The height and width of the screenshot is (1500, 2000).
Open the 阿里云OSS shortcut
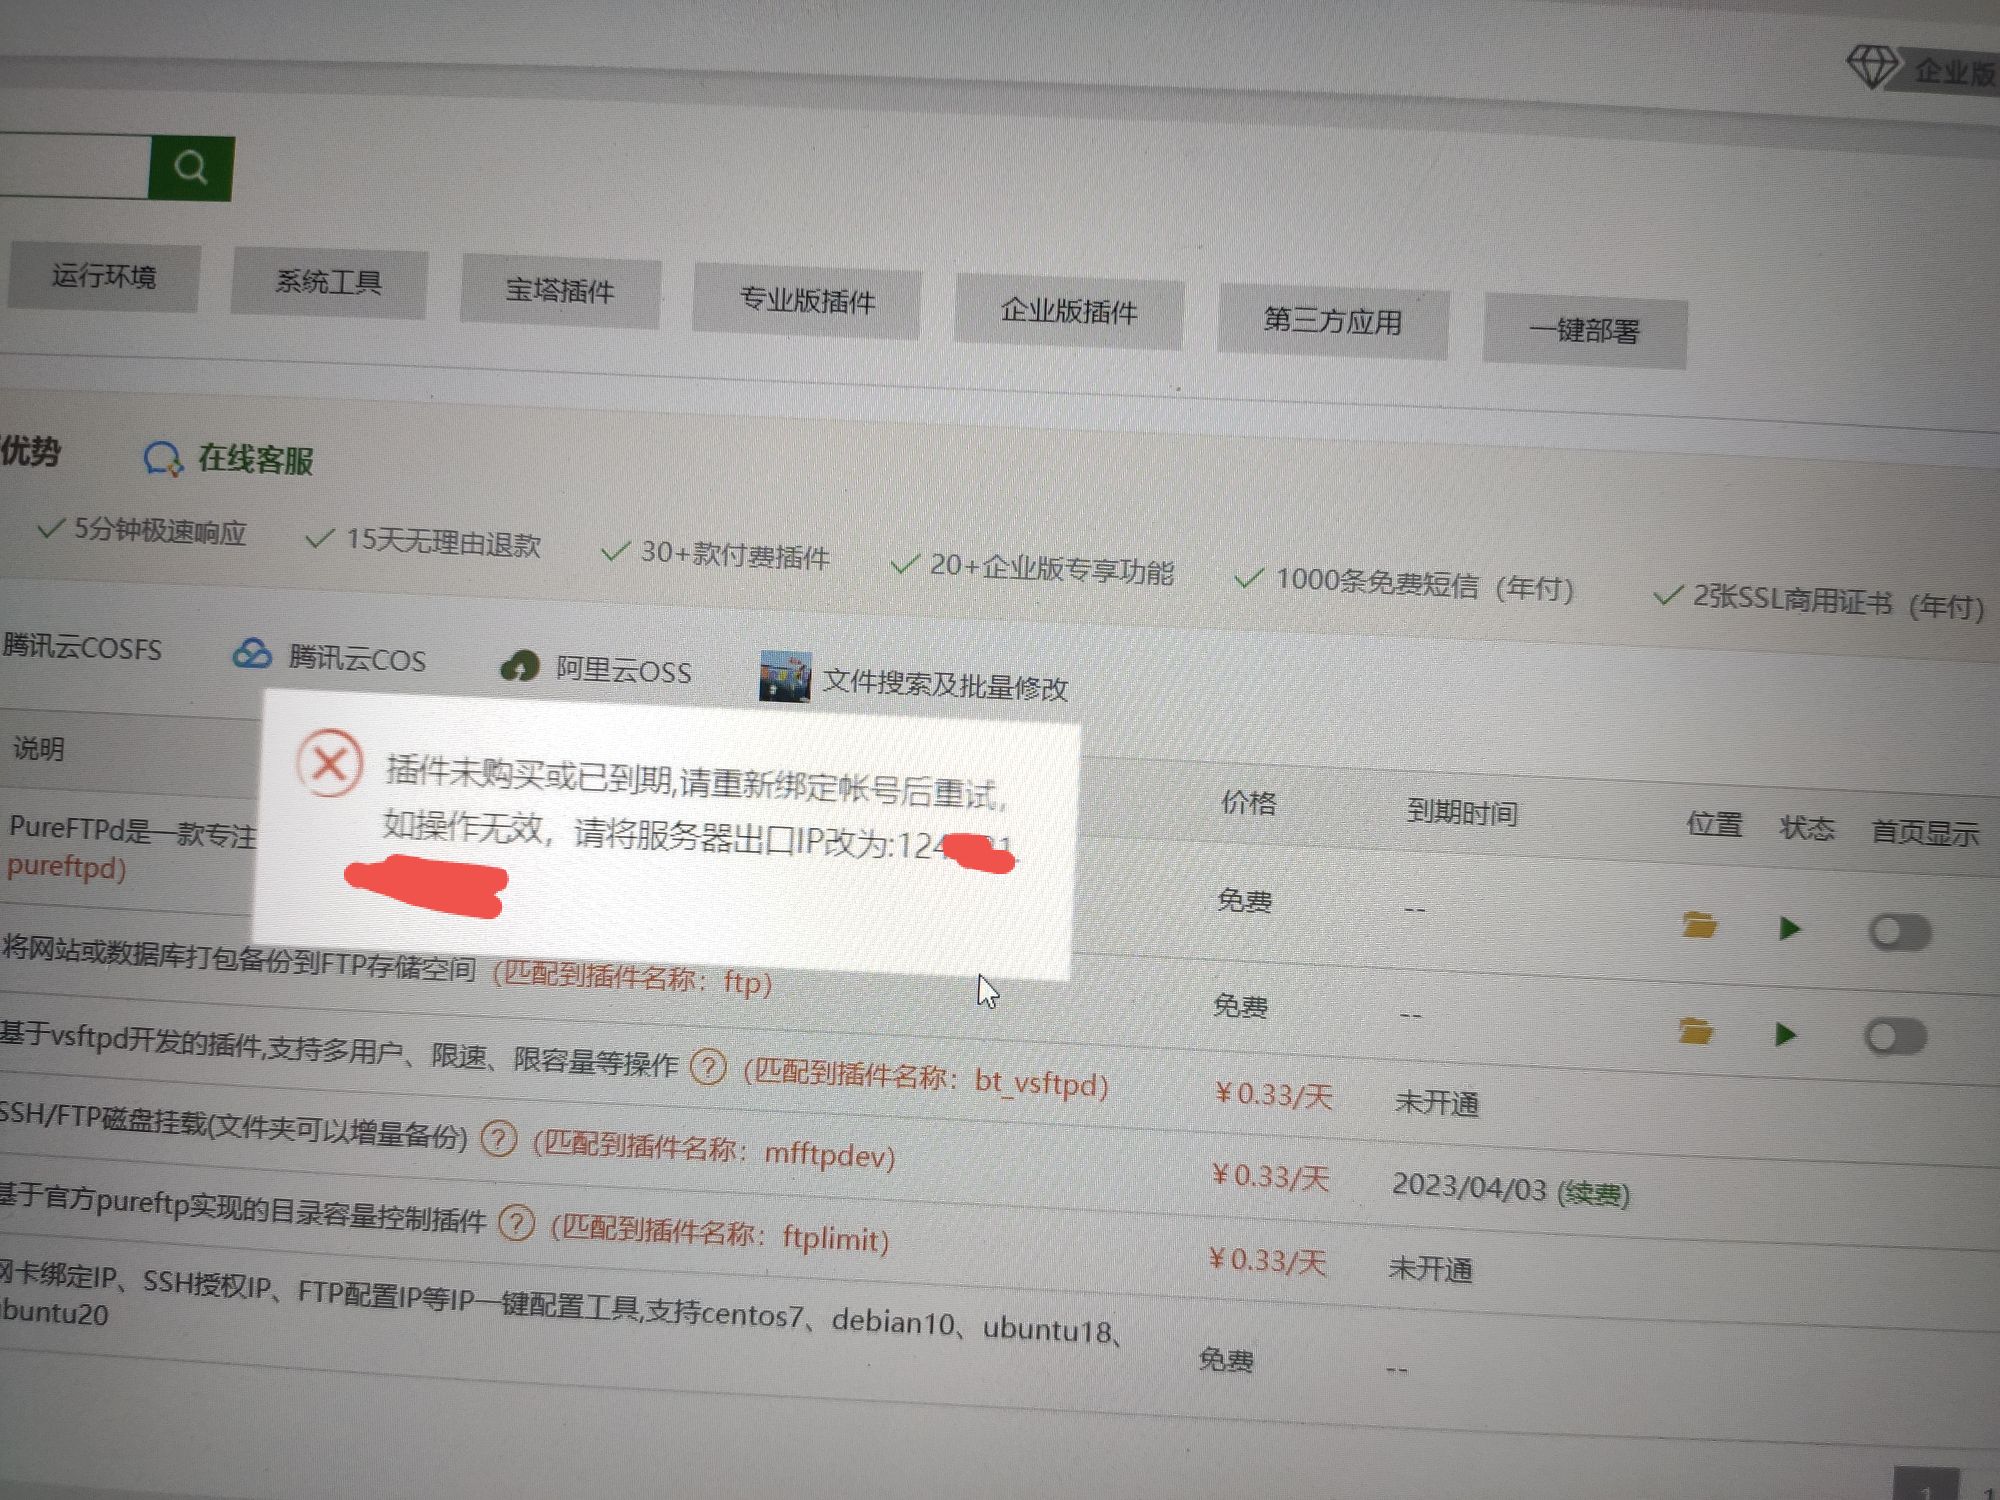tap(624, 670)
